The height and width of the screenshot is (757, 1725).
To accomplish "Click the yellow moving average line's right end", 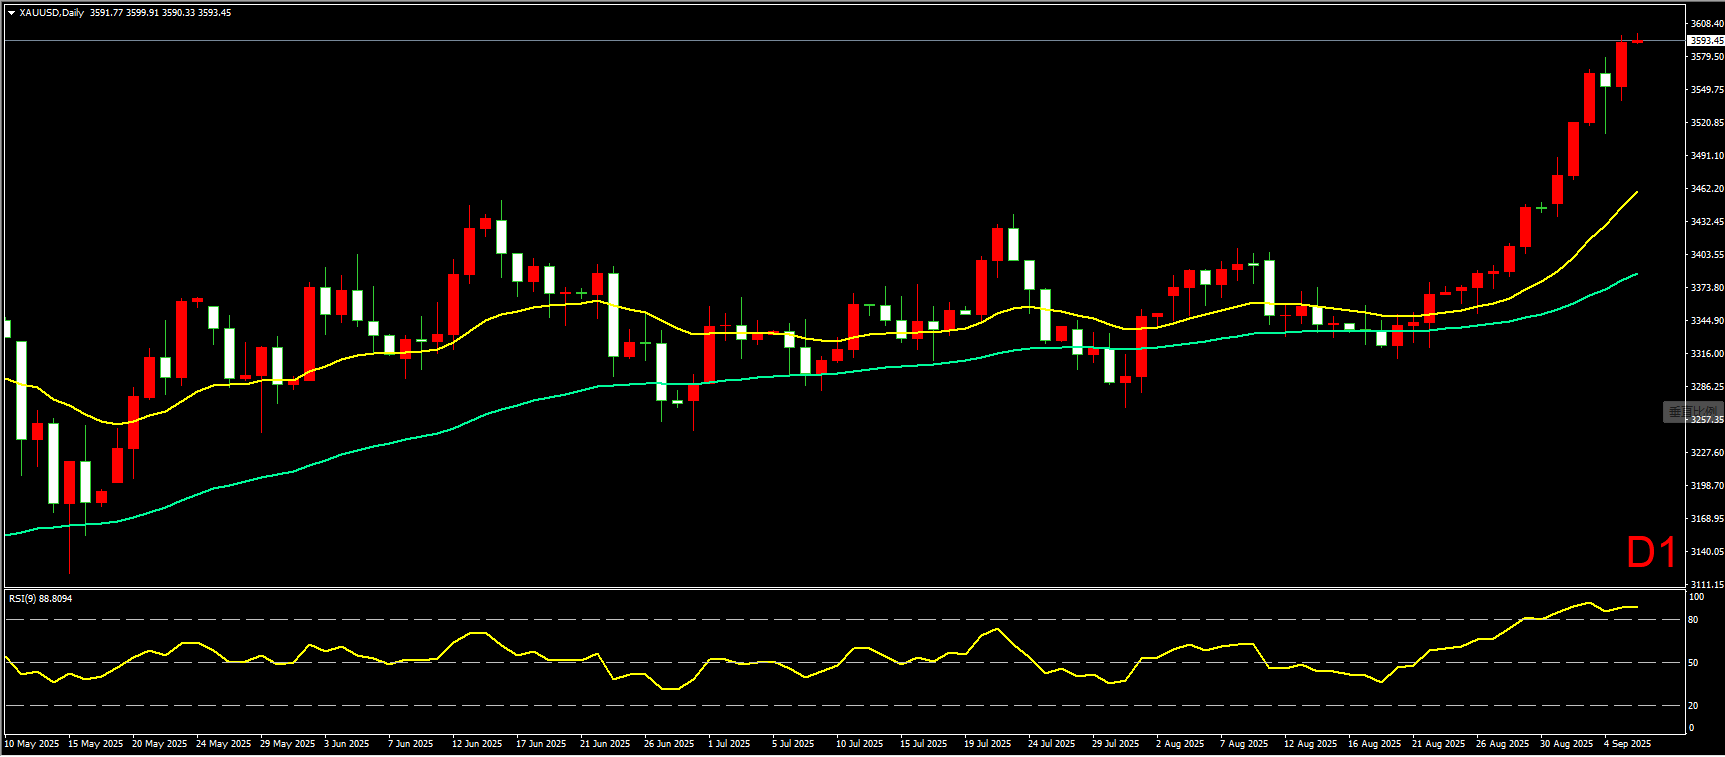I will click(x=1635, y=193).
